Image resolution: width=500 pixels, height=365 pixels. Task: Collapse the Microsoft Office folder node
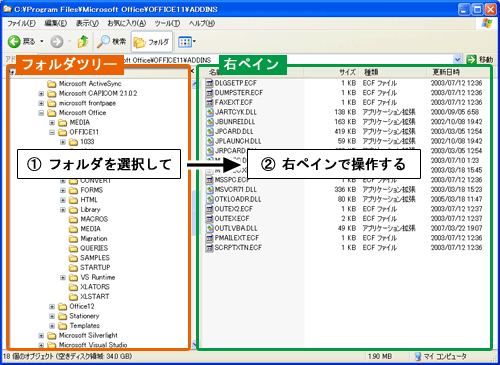41,113
